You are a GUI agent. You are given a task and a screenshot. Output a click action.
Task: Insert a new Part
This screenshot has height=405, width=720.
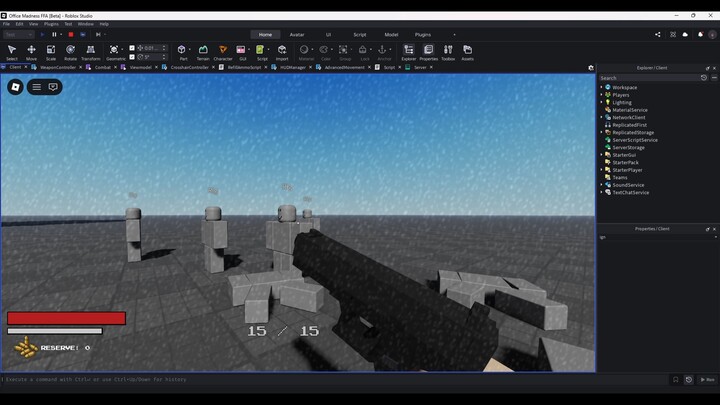click(182, 50)
